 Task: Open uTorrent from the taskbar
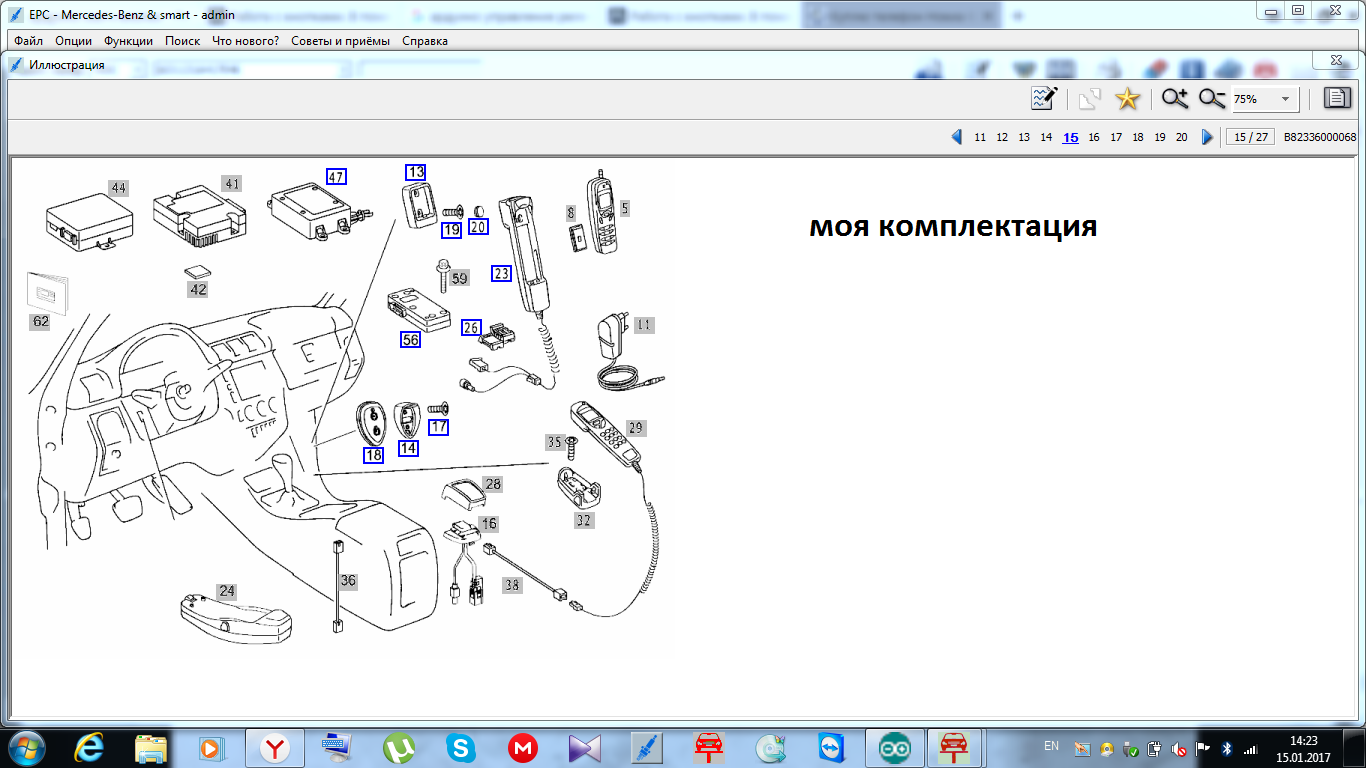coord(399,747)
